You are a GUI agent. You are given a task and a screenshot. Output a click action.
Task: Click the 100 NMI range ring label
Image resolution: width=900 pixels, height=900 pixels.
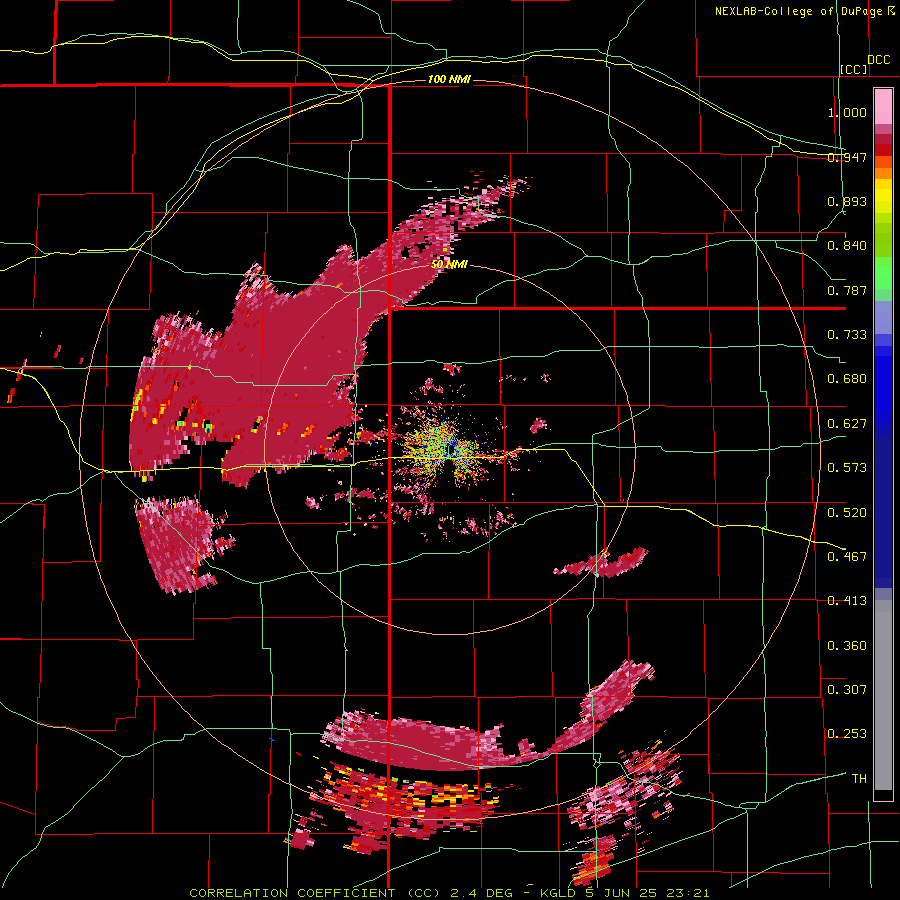tap(449, 79)
